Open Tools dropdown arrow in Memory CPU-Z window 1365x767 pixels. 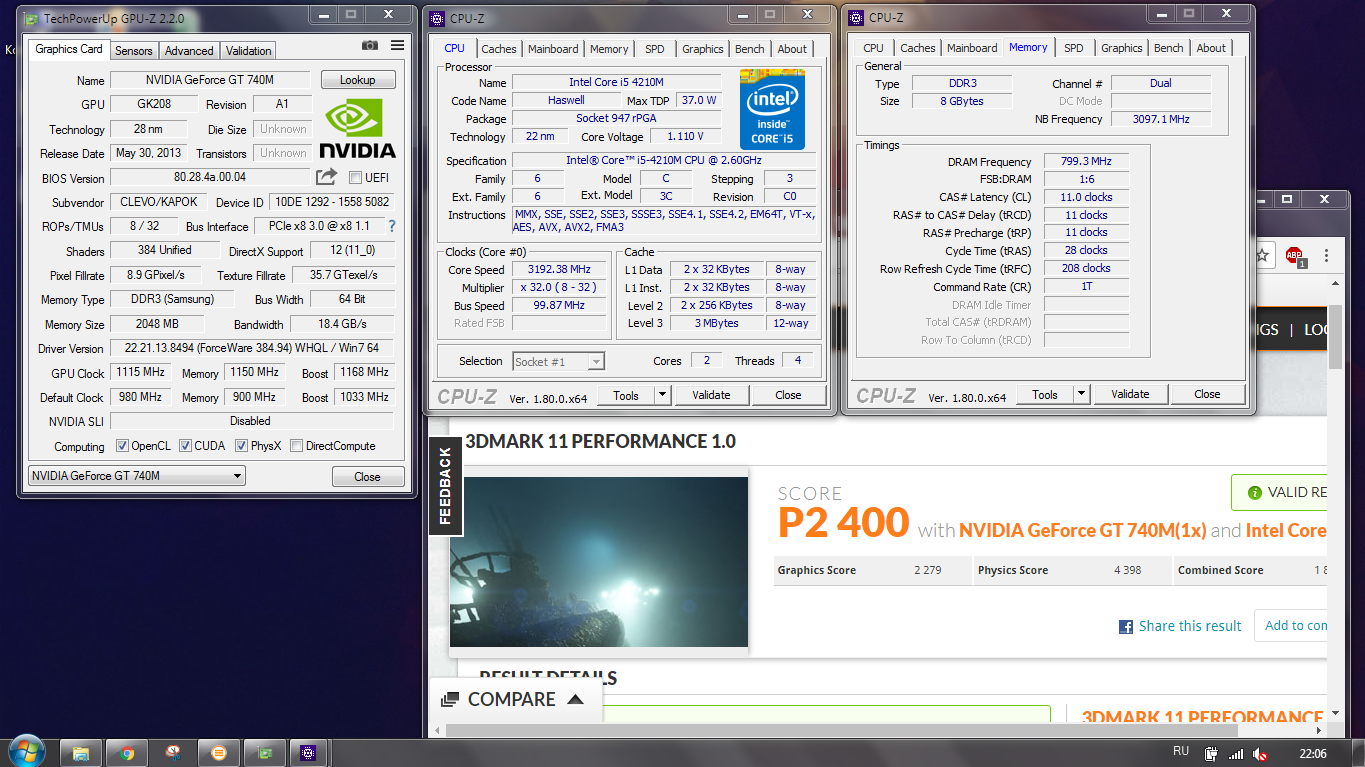(x=1081, y=394)
